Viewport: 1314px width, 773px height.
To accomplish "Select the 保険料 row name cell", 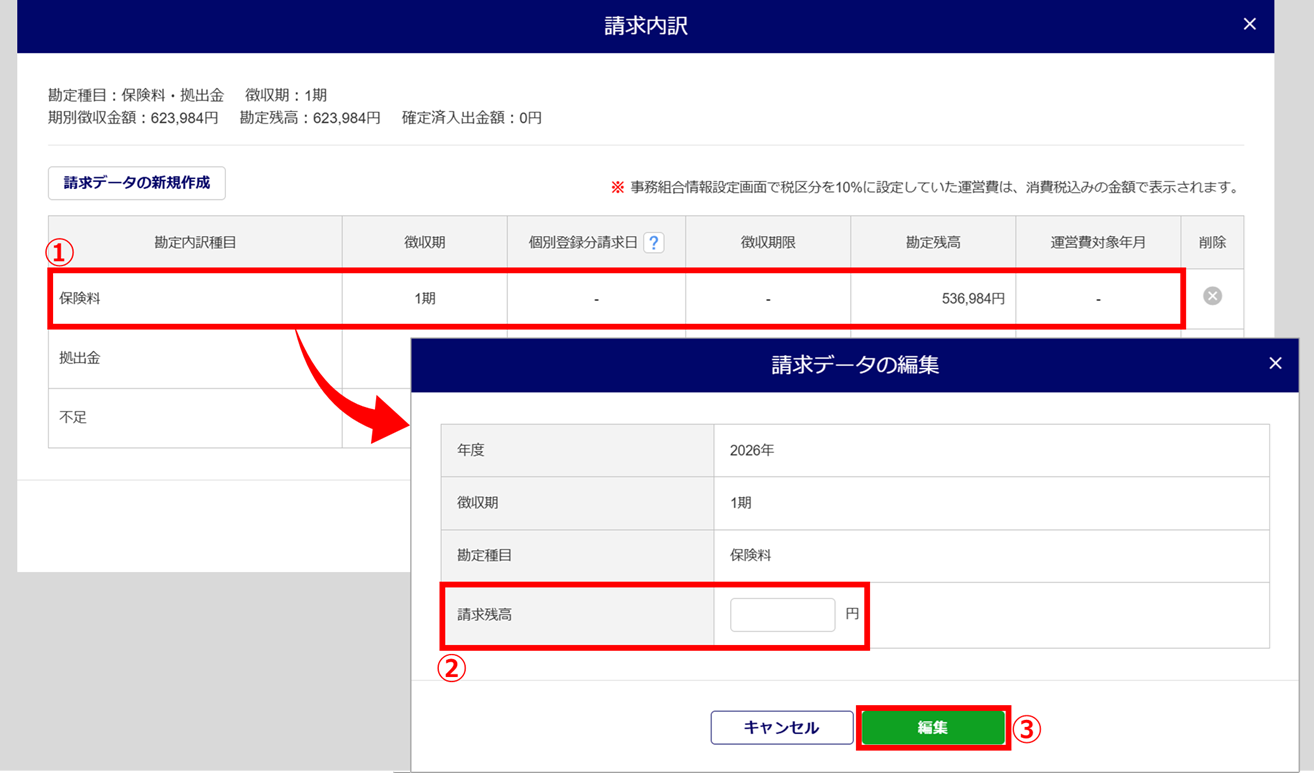I will coord(195,298).
